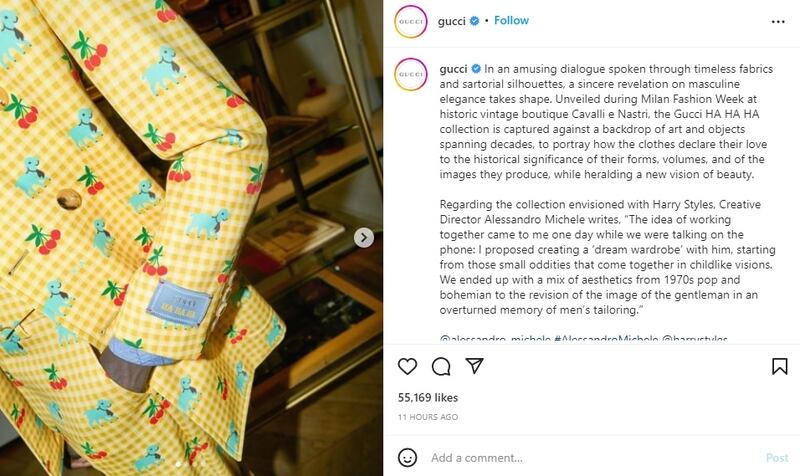The image size is (800, 476).
Task: Open the 11 hours ago timestamp
Action: [428, 417]
